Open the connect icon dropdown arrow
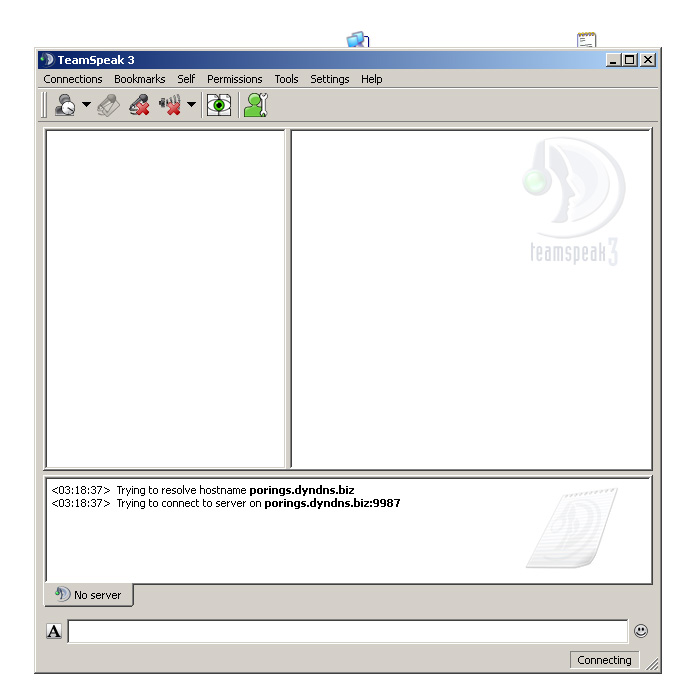This screenshot has width=700, height=700. pyautogui.click(x=87, y=104)
